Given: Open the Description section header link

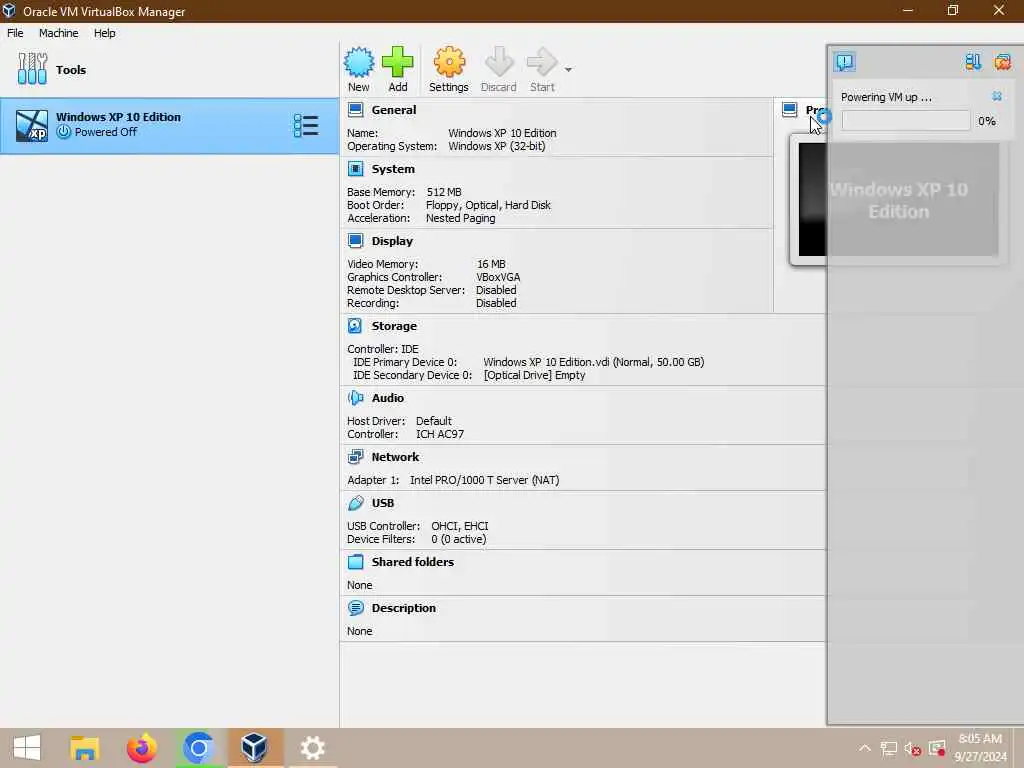Looking at the screenshot, I should (404, 608).
